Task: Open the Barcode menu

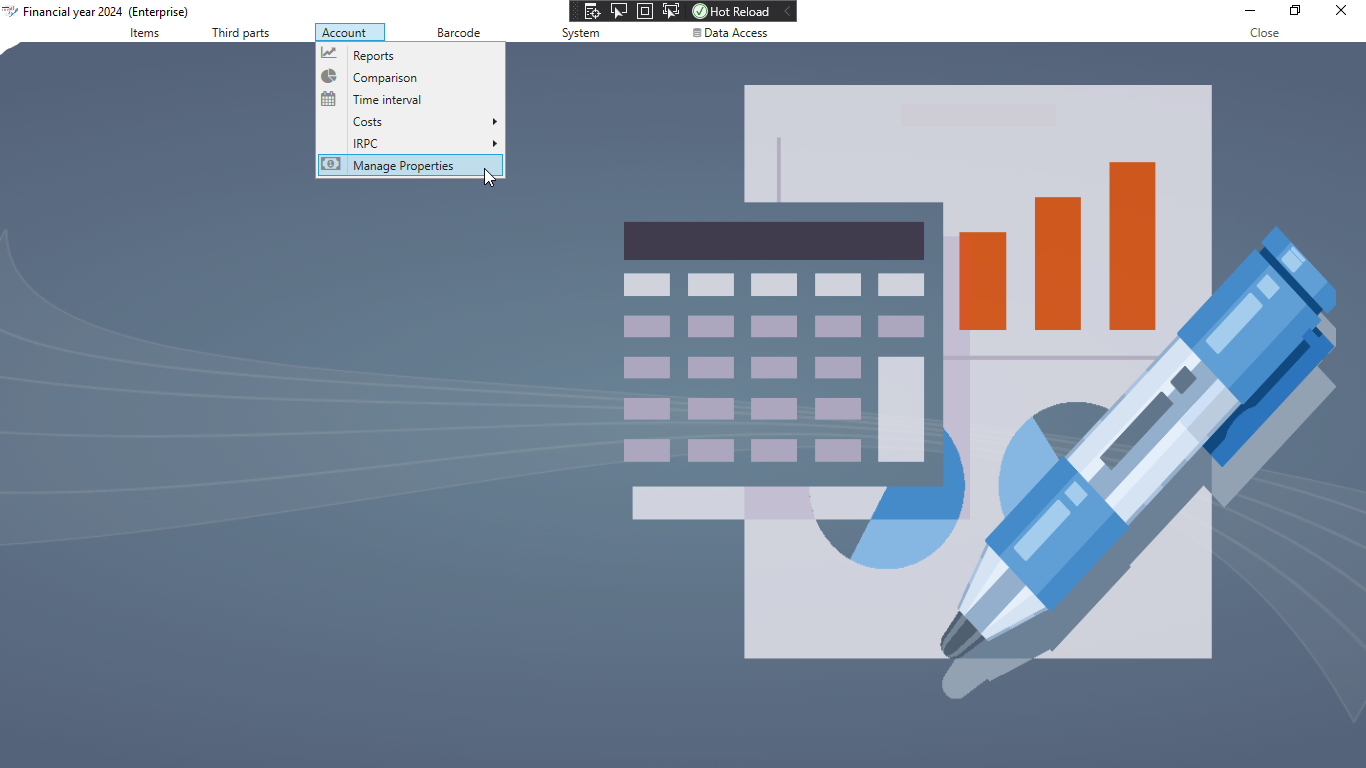Action: pyautogui.click(x=458, y=33)
